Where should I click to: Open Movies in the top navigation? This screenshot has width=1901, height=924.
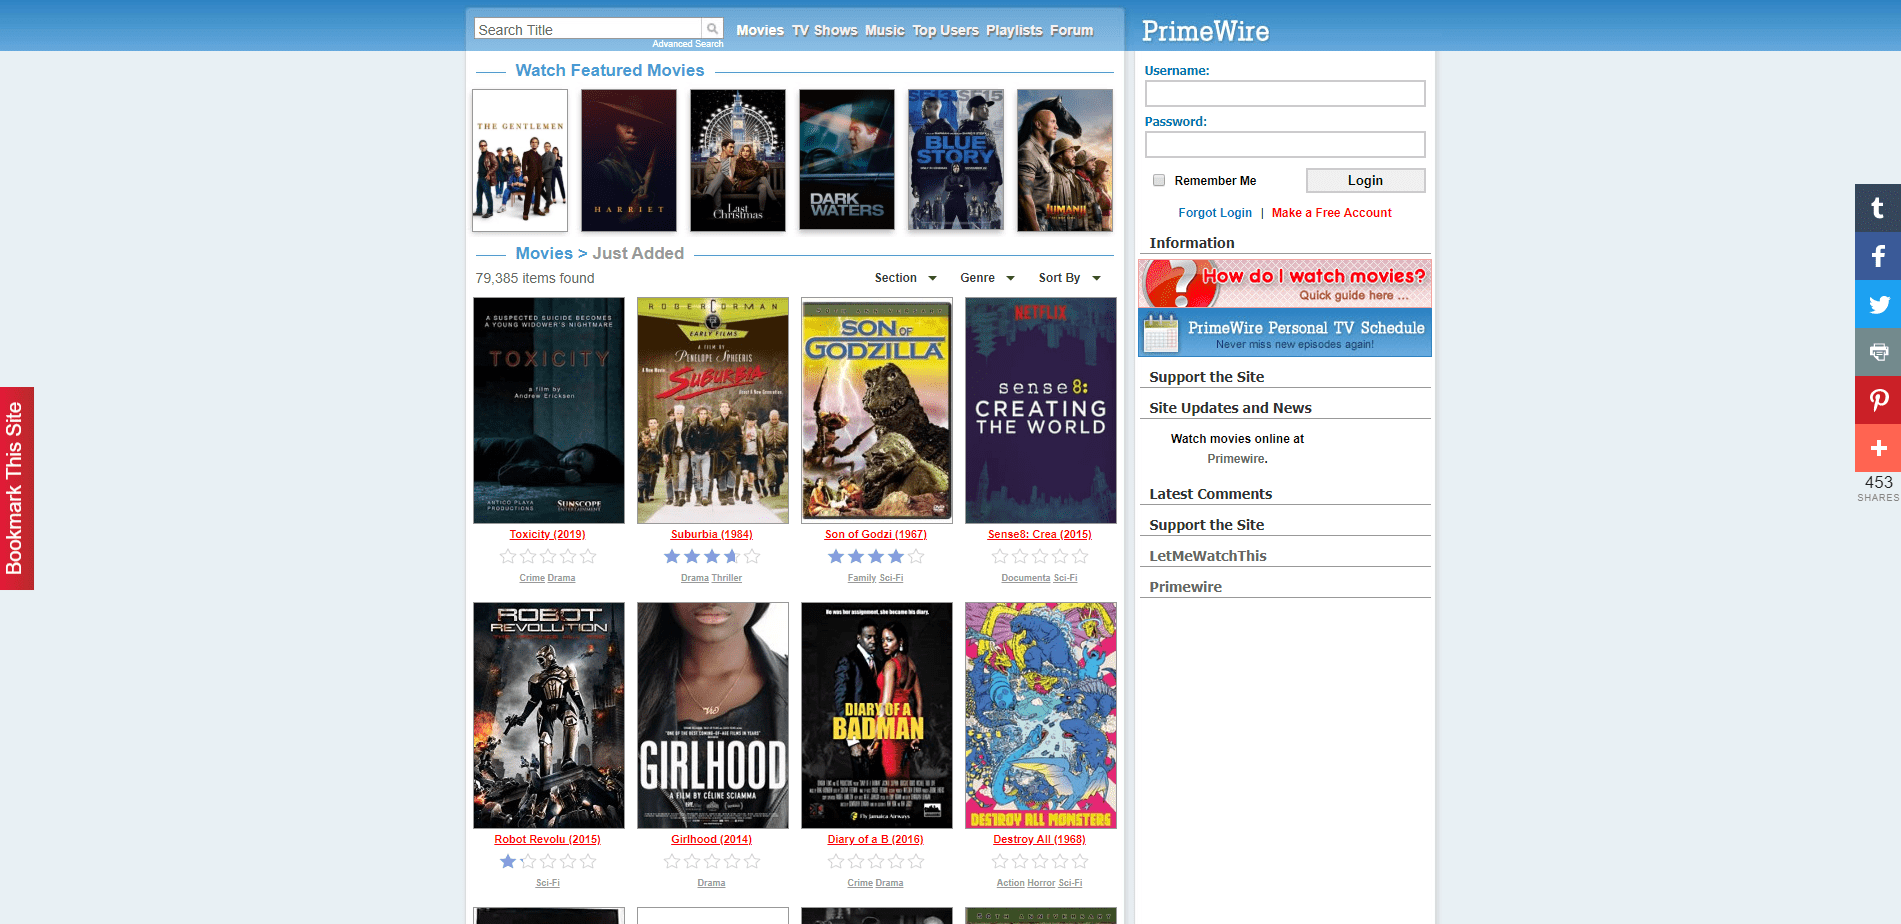click(760, 30)
